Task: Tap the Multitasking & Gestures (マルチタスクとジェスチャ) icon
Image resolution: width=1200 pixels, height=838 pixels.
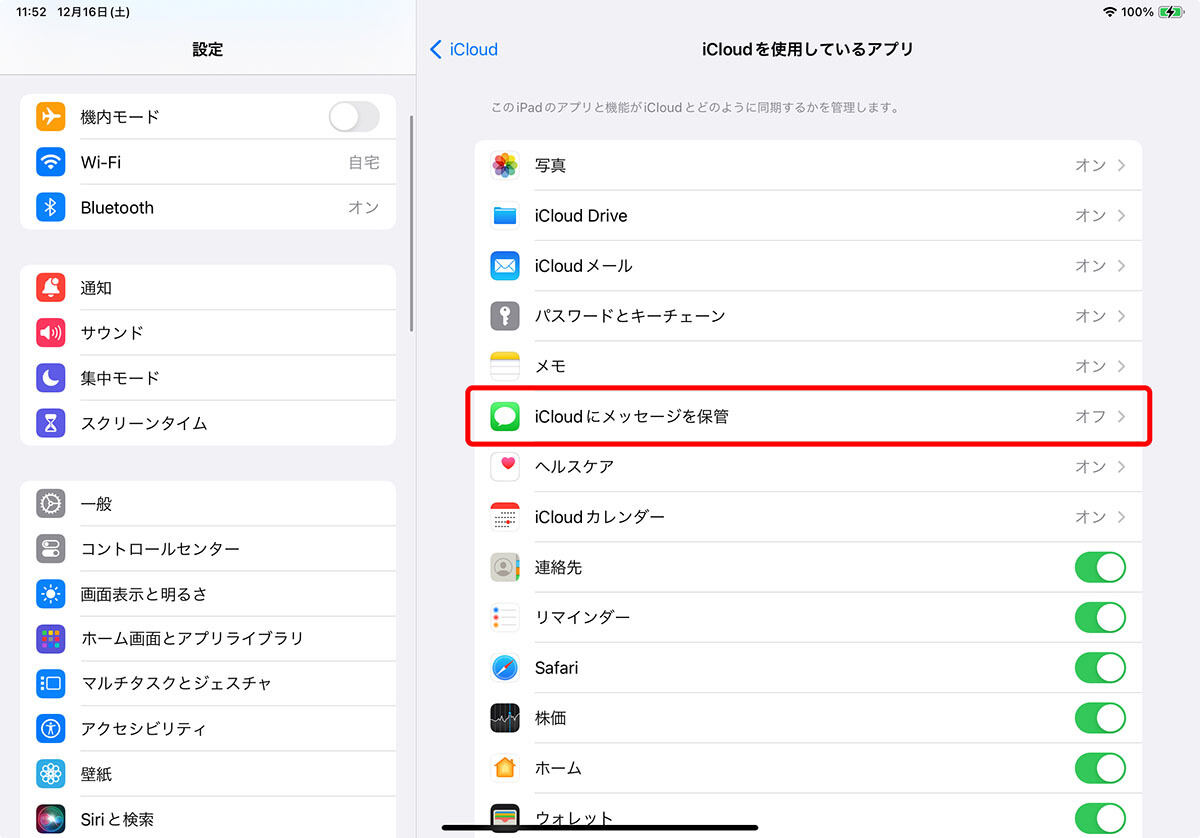Action: pyautogui.click(x=51, y=683)
